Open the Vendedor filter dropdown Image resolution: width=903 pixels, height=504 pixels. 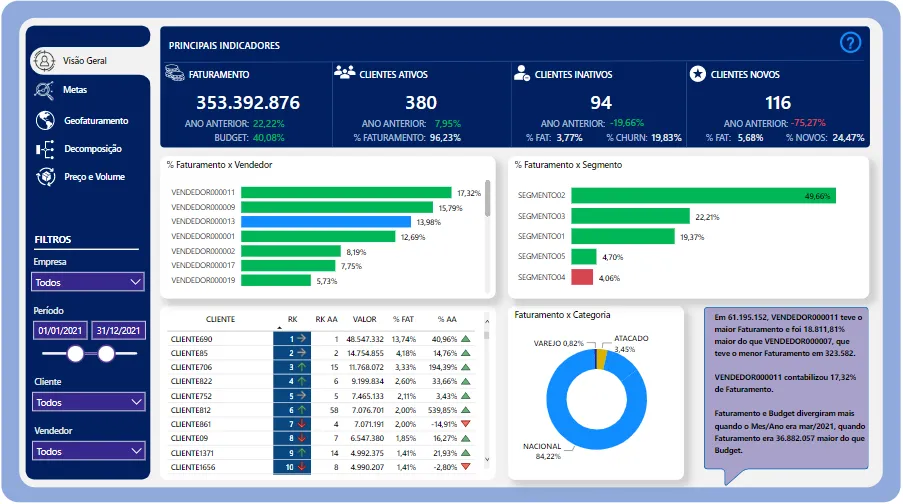(x=88, y=451)
